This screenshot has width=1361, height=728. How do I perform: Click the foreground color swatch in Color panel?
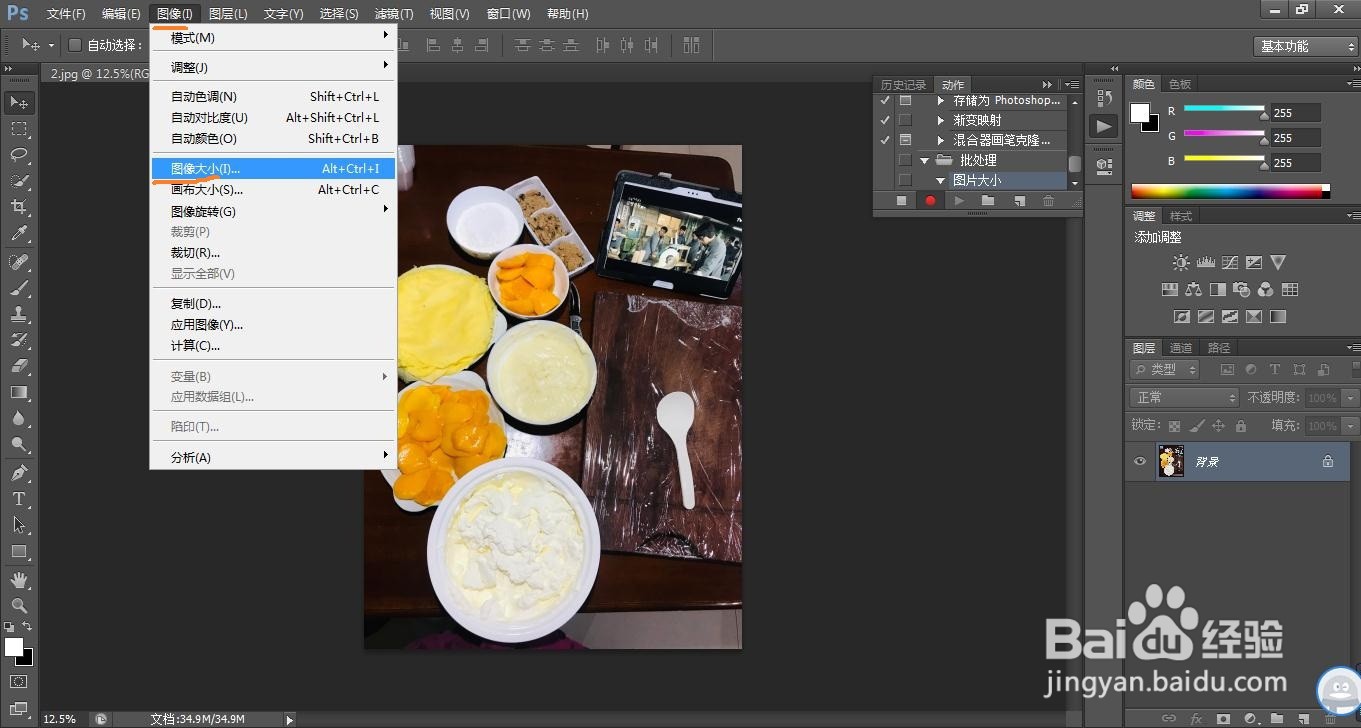(x=1140, y=113)
